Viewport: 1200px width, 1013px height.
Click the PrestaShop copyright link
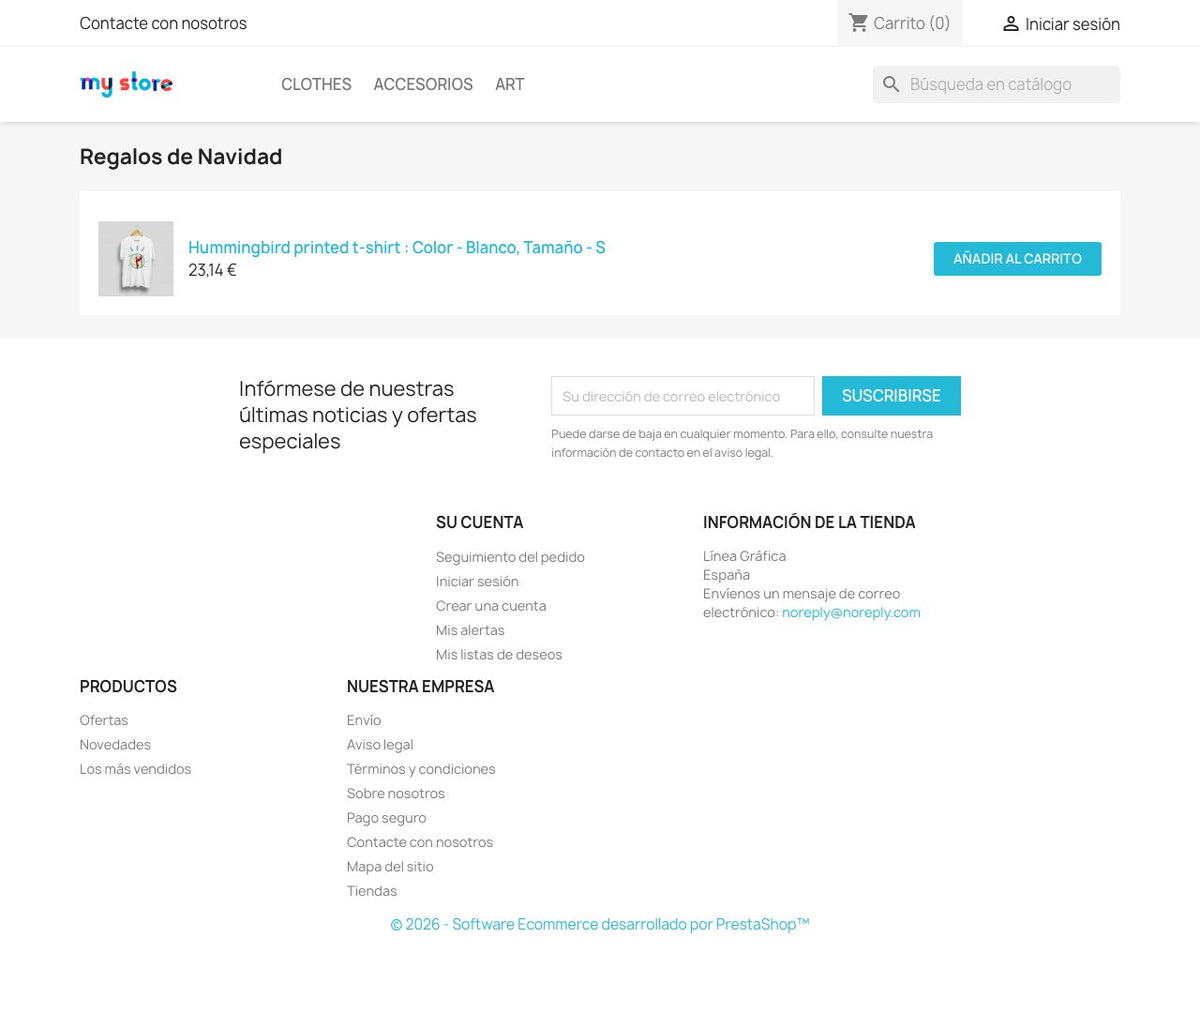click(x=600, y=924)
